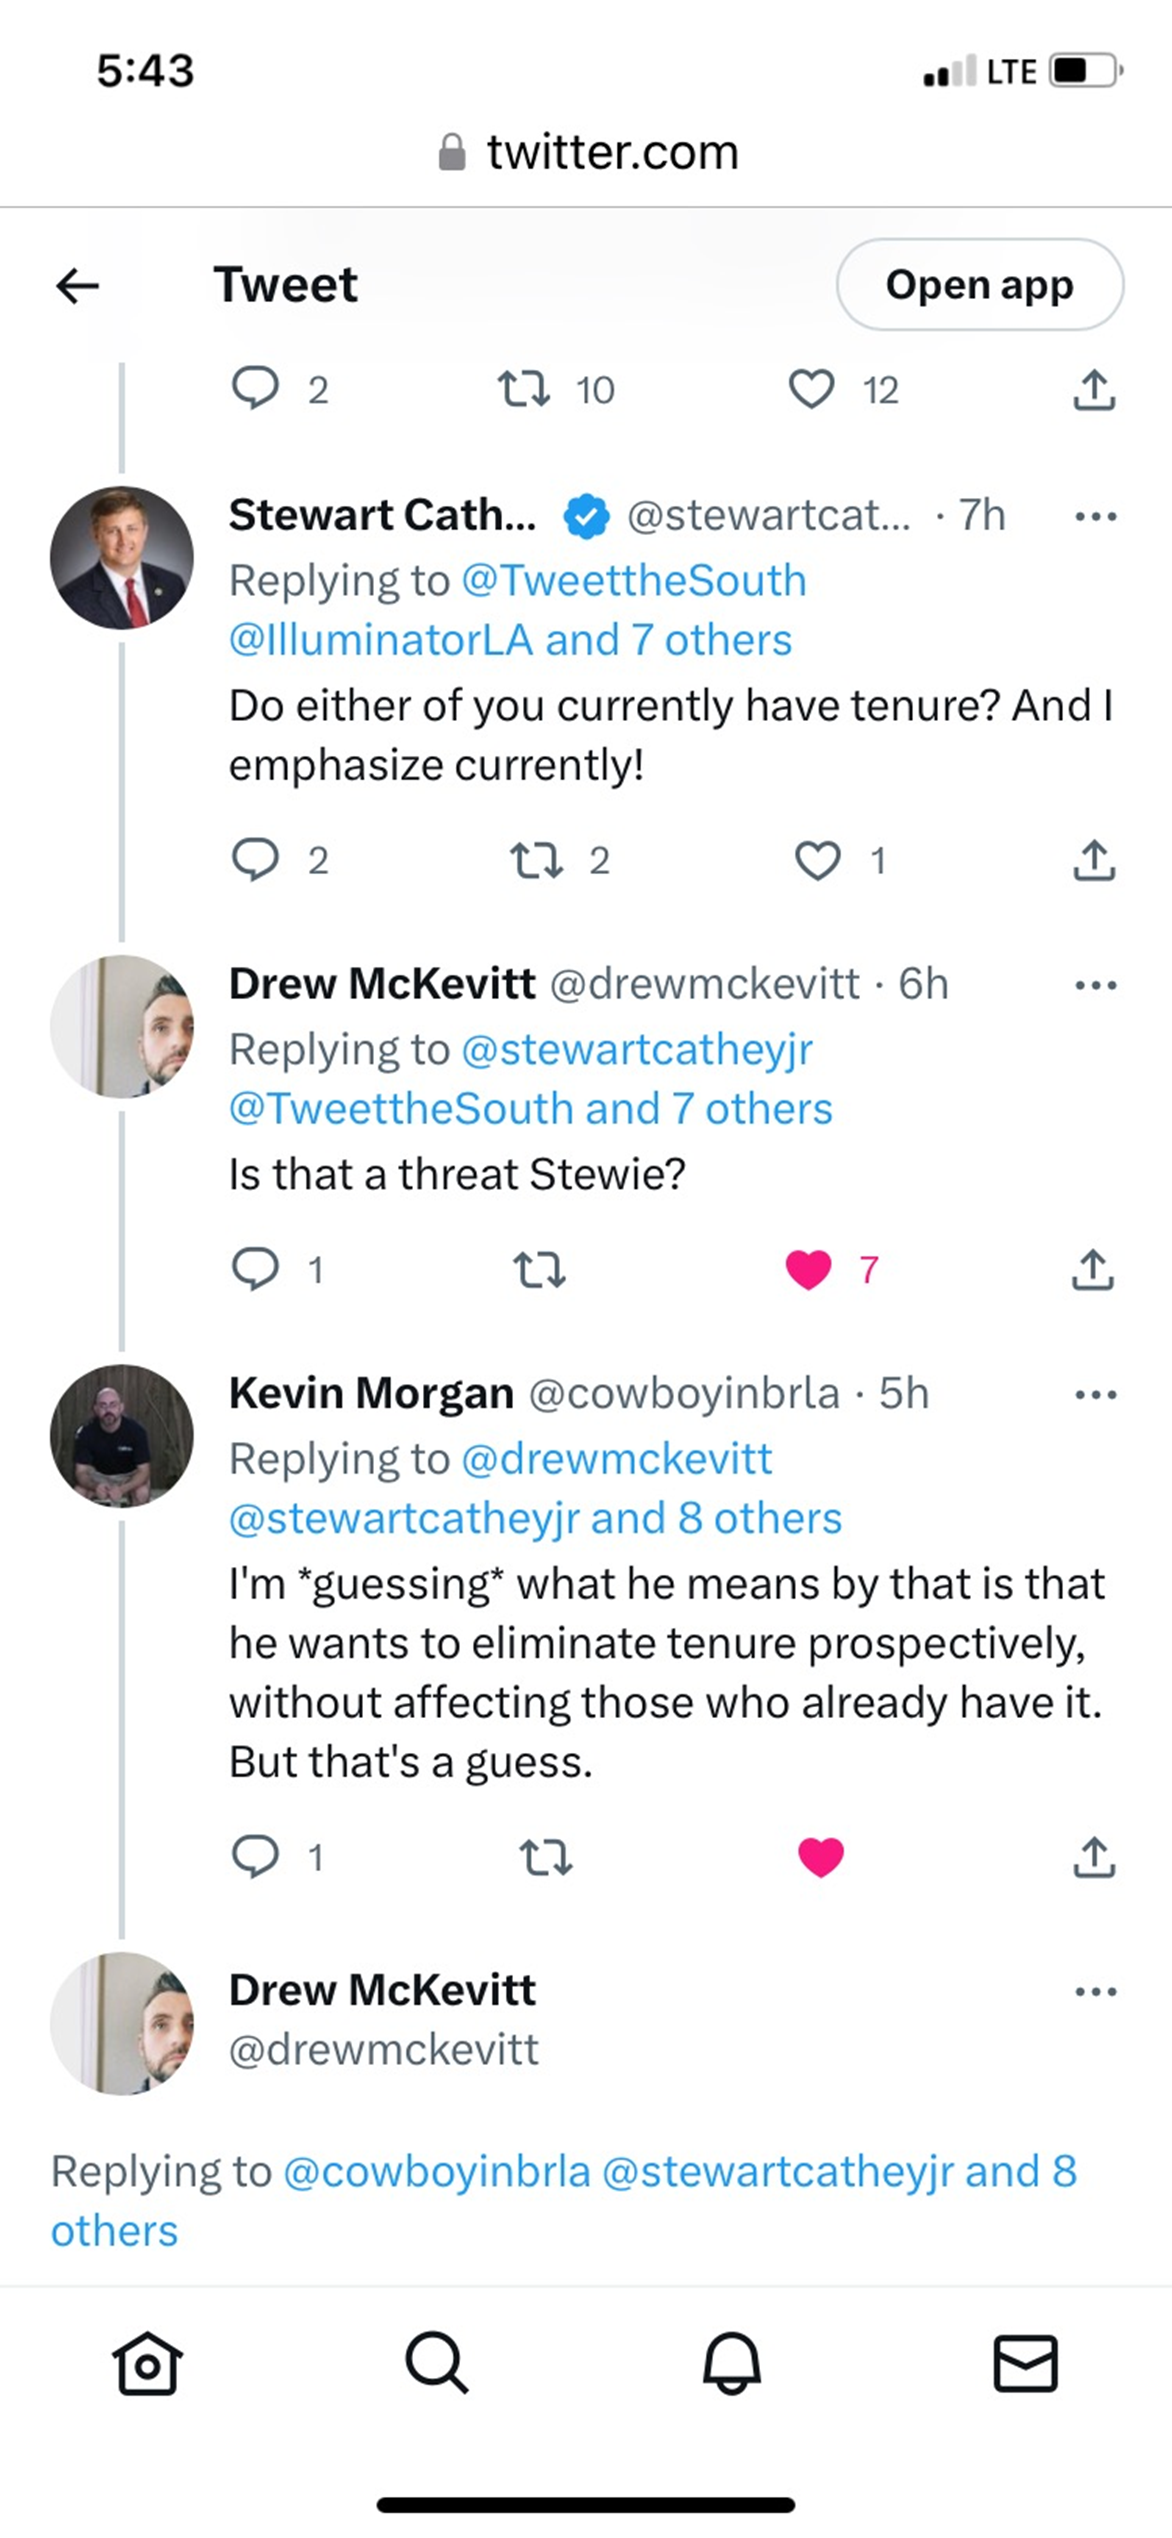Unlike Kevin Morgan's tweet about tenure

click(x=821, y=1857)
